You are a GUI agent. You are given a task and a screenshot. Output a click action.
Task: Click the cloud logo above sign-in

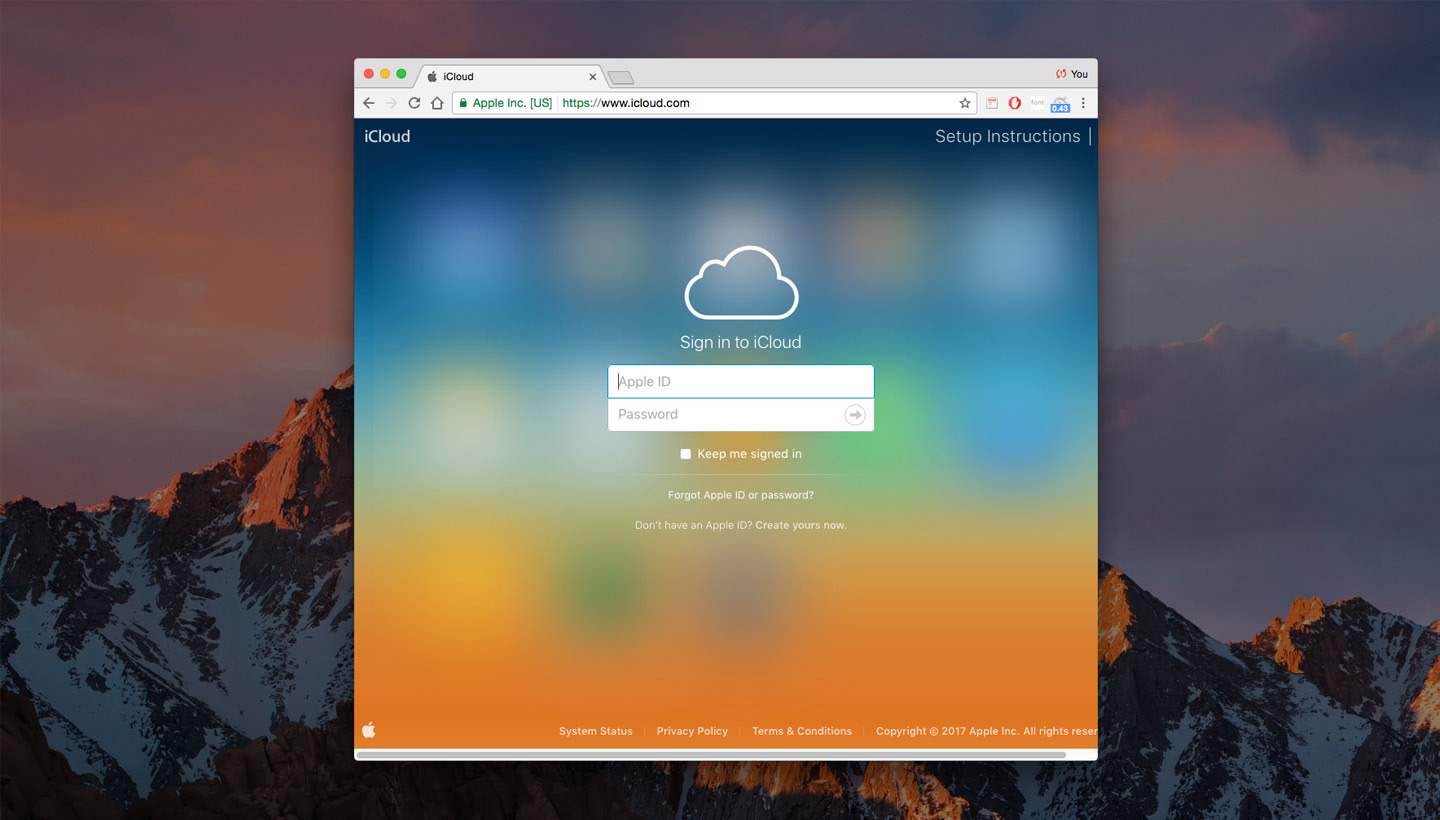(x=741, y=282)
